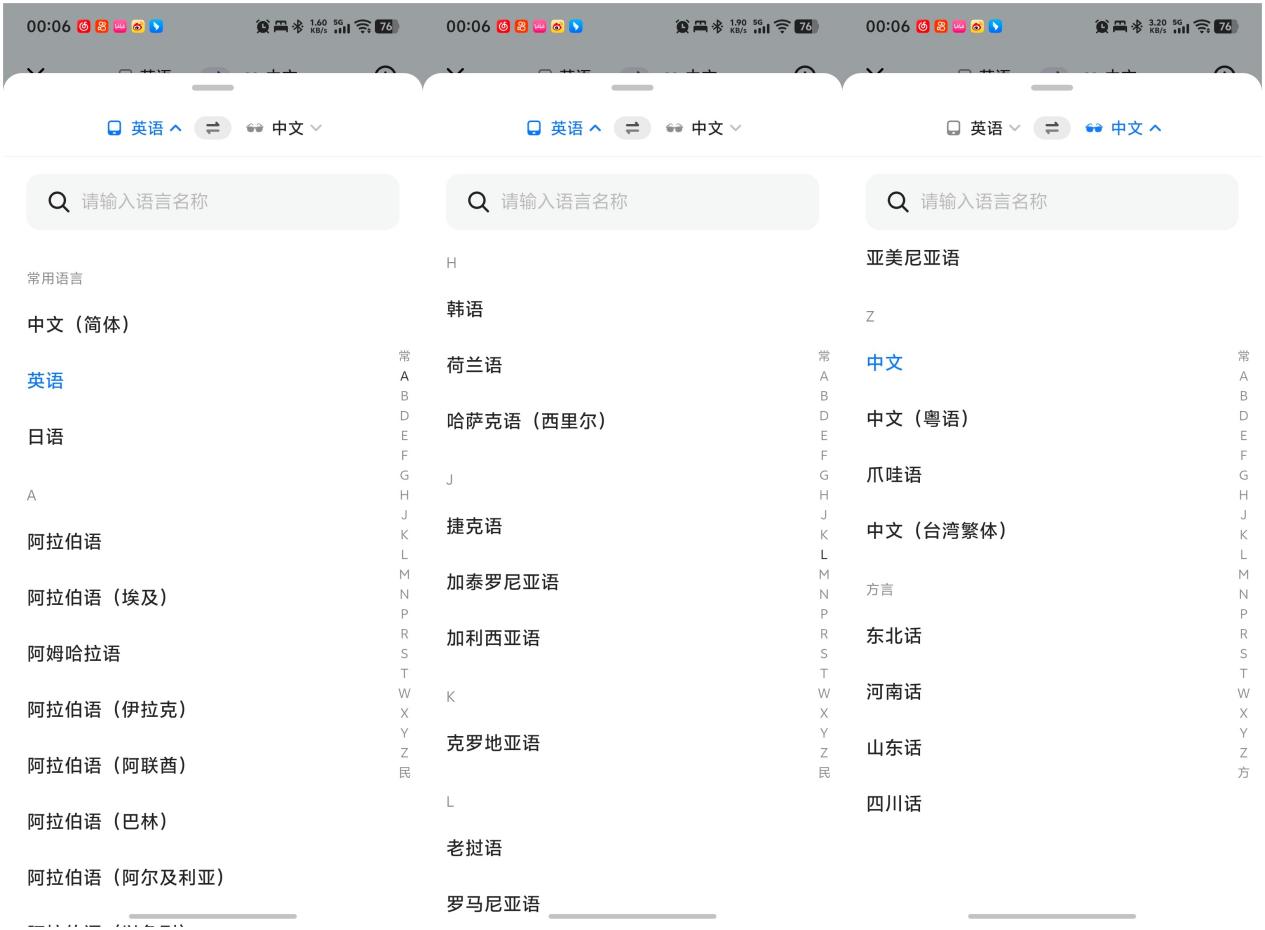This screenshot has width=1265, height=930.
Task: Tap the blue phone icon in the left panel header
Action: point(114,128)
